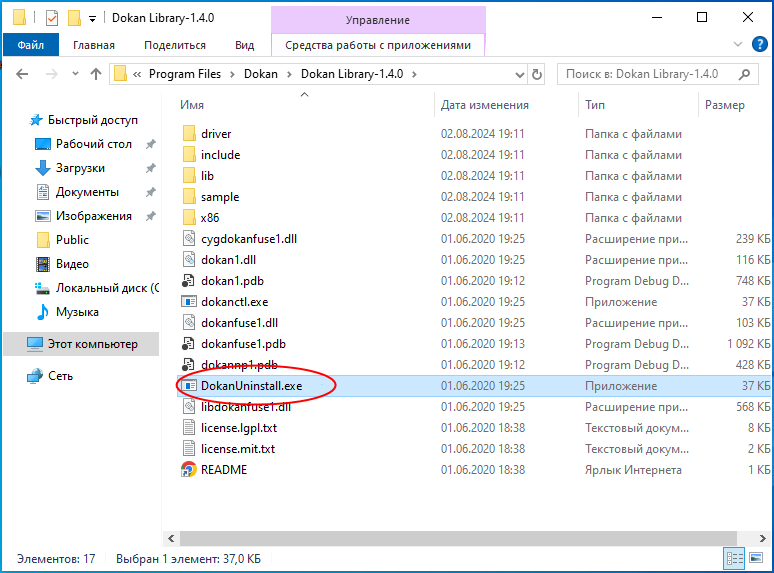Open Локальный диск in navigation pane
The image size is (774, 573).
click(x=107, y=288)
